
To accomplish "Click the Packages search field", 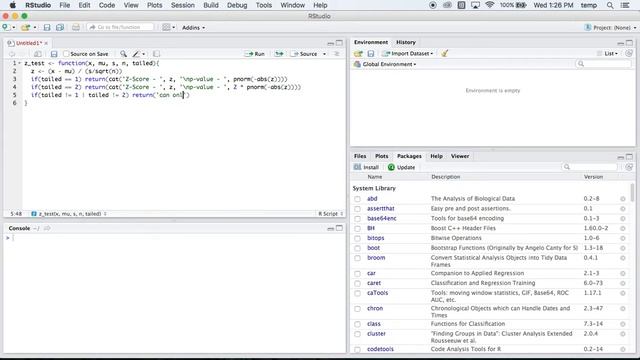I will [x=590, y=167].
